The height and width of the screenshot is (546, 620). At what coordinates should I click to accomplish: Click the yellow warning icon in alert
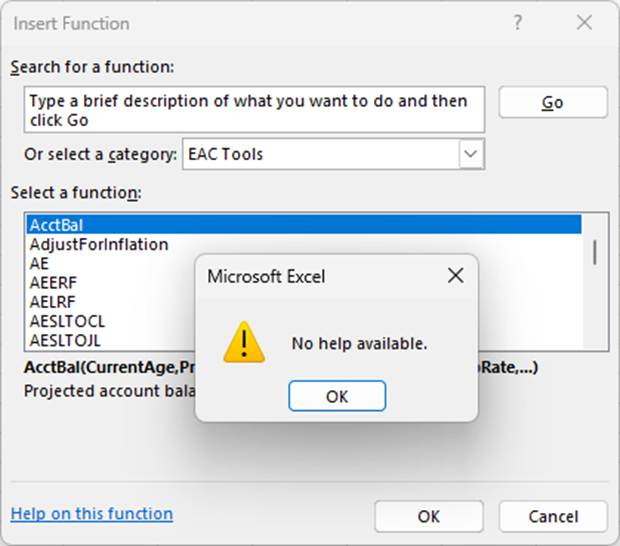click(x=244, y=342)
